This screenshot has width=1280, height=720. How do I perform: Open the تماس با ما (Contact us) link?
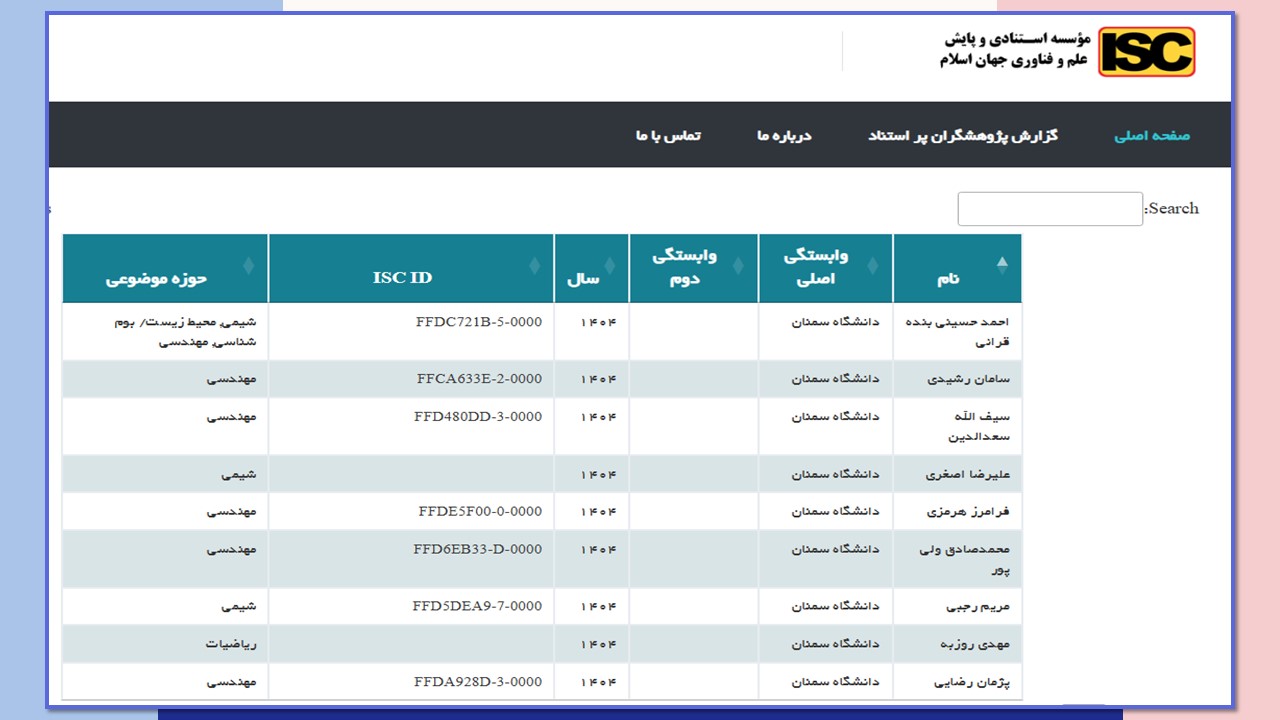pyautogui.click(x=668, y=136)
